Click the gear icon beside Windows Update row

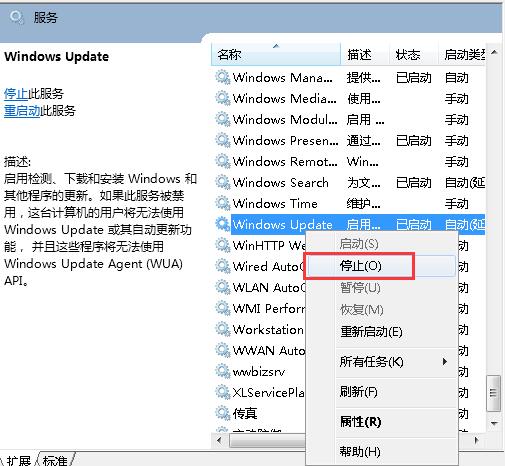coord(222,224)
